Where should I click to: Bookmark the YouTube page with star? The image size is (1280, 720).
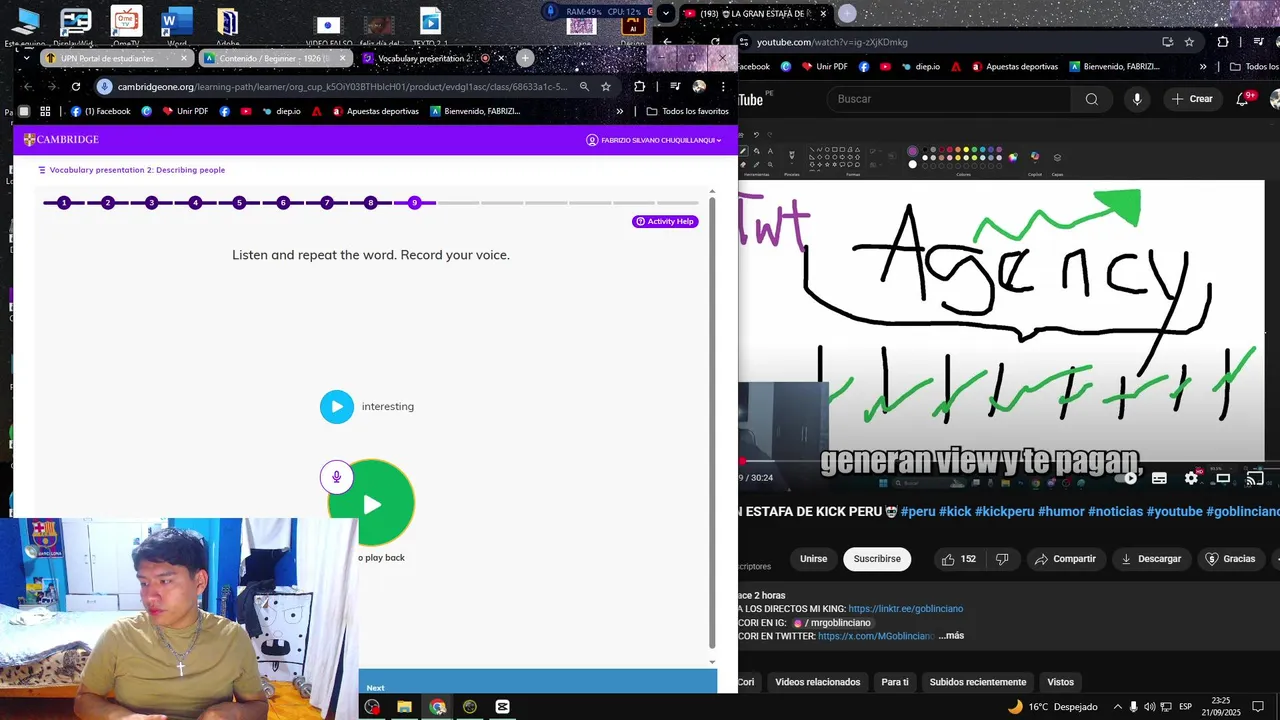tap(1189, 42)
